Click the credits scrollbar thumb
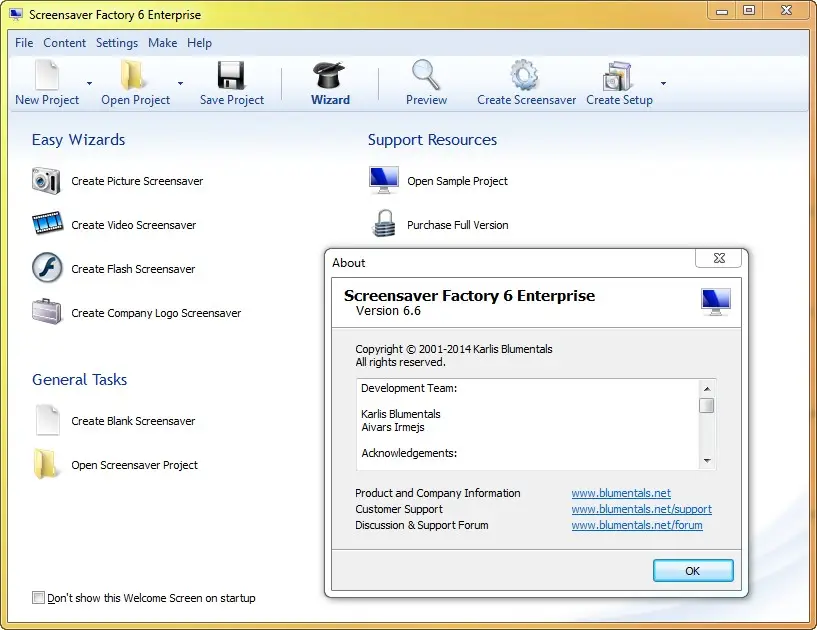The image size is (817, 630). pyautogui.click(x=707, y=405)
